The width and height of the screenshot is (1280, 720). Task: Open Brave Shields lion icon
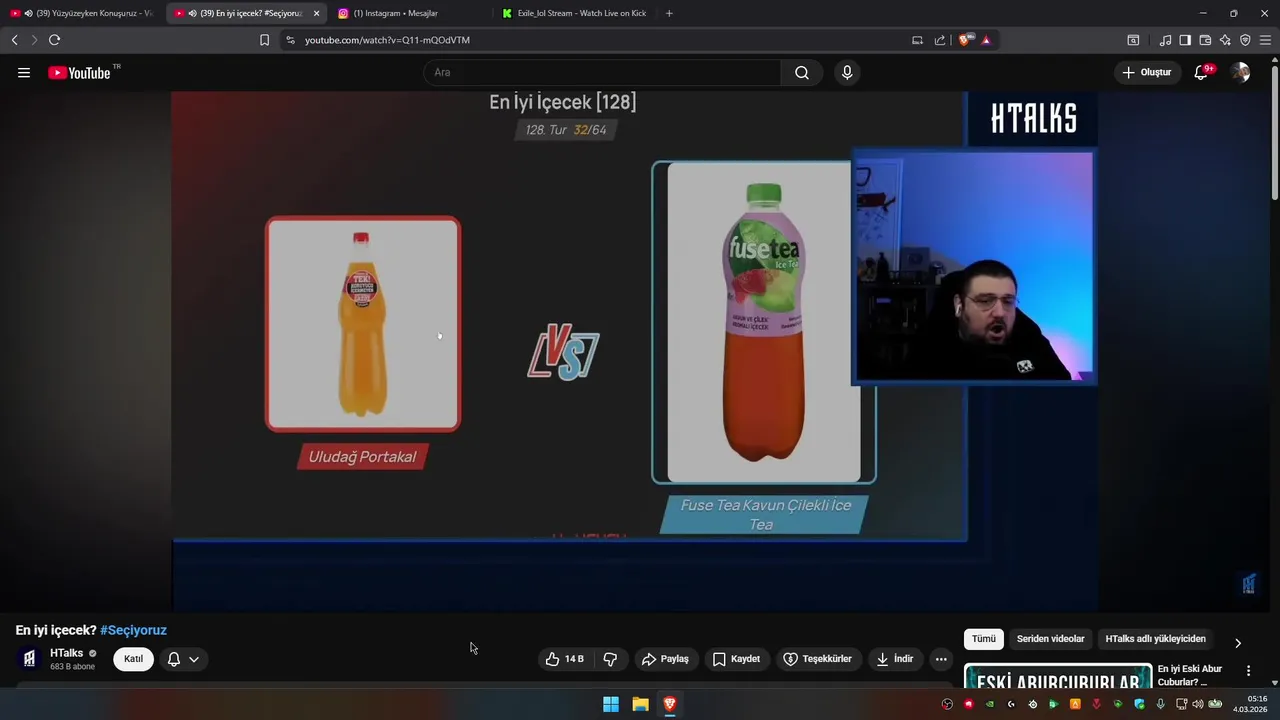965,40
